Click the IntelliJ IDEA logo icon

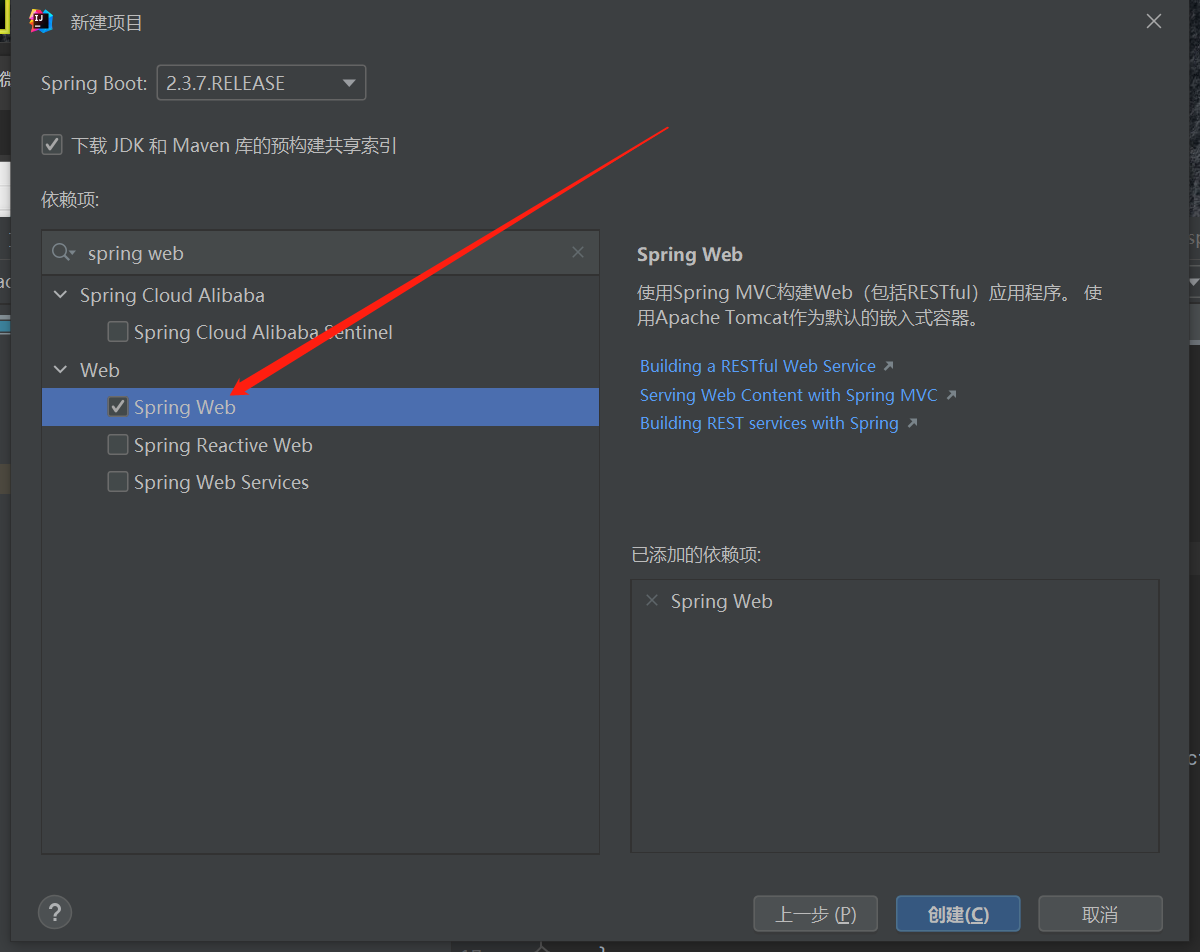point(41,21)
